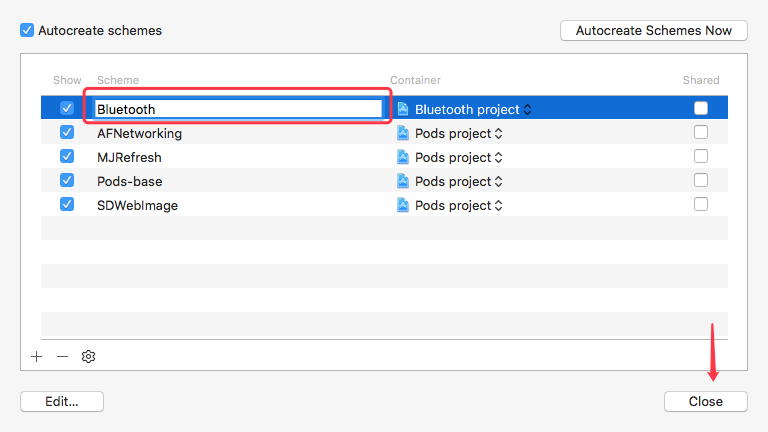Open the gear settings menu
The height and width of the screenshot is (432, 768).
point(88,356)
